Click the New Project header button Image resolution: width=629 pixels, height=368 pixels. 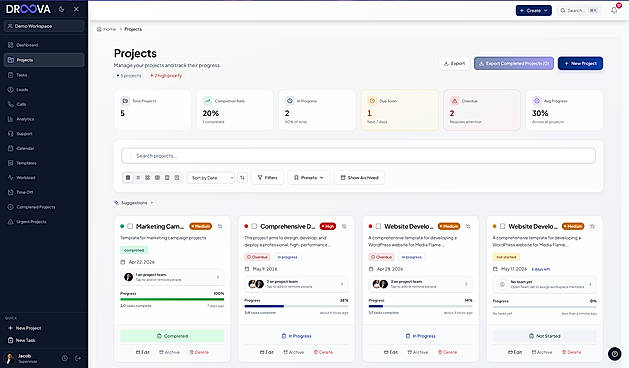click(580, 63)
